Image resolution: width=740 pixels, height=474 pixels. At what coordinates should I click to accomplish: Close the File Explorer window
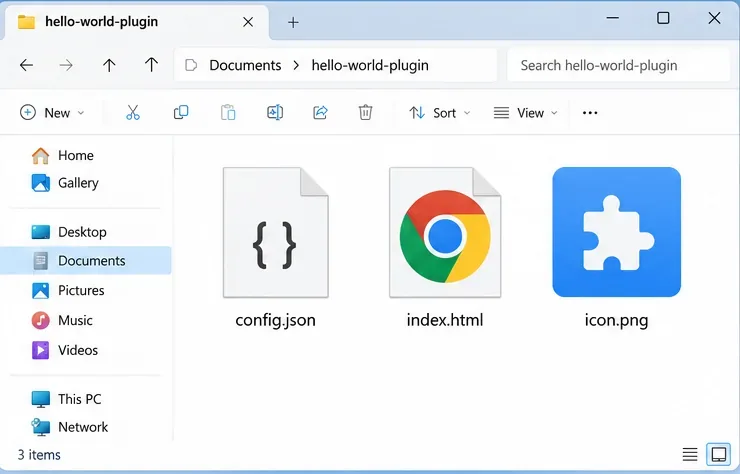point(715,18)
